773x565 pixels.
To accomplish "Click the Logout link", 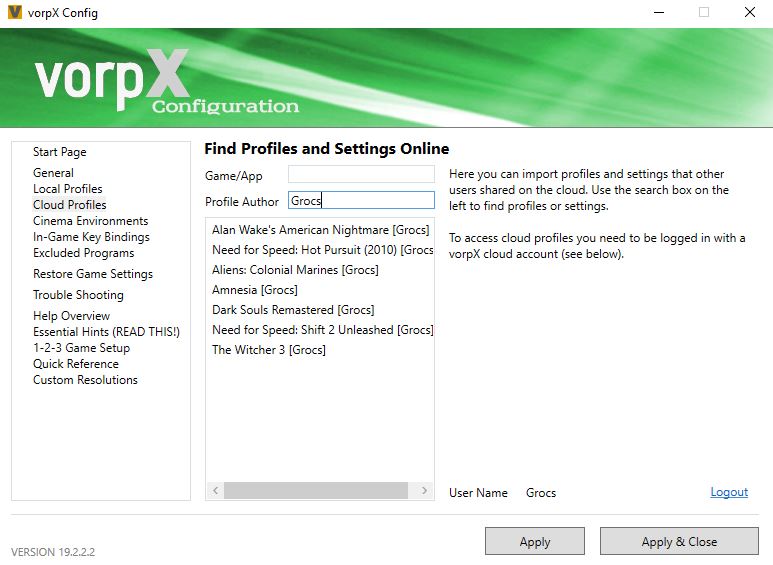I will tap(729, 492).
